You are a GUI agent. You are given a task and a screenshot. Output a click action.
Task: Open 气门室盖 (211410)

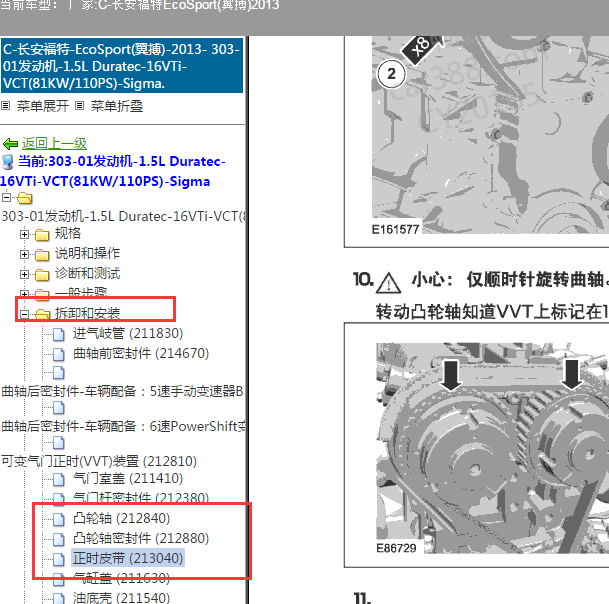(128, 478)
